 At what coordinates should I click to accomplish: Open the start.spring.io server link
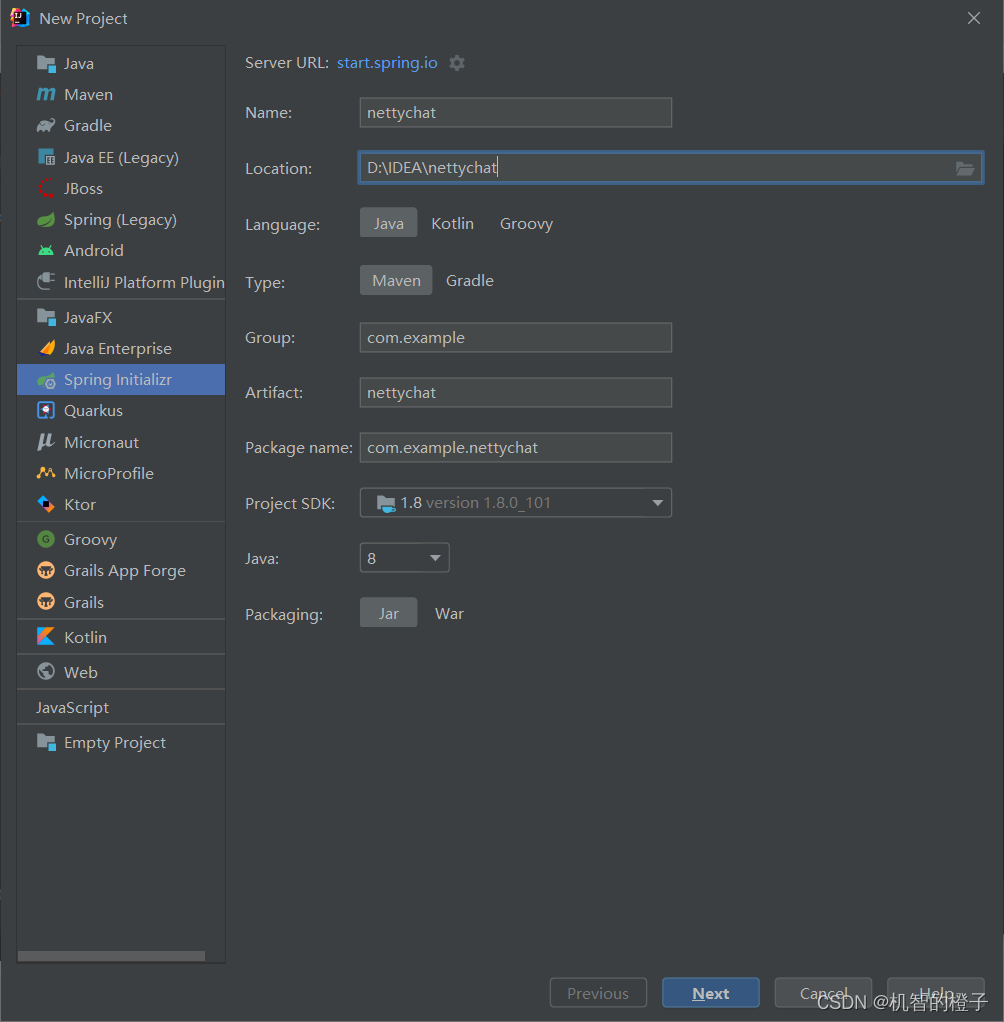coord(387,63)
